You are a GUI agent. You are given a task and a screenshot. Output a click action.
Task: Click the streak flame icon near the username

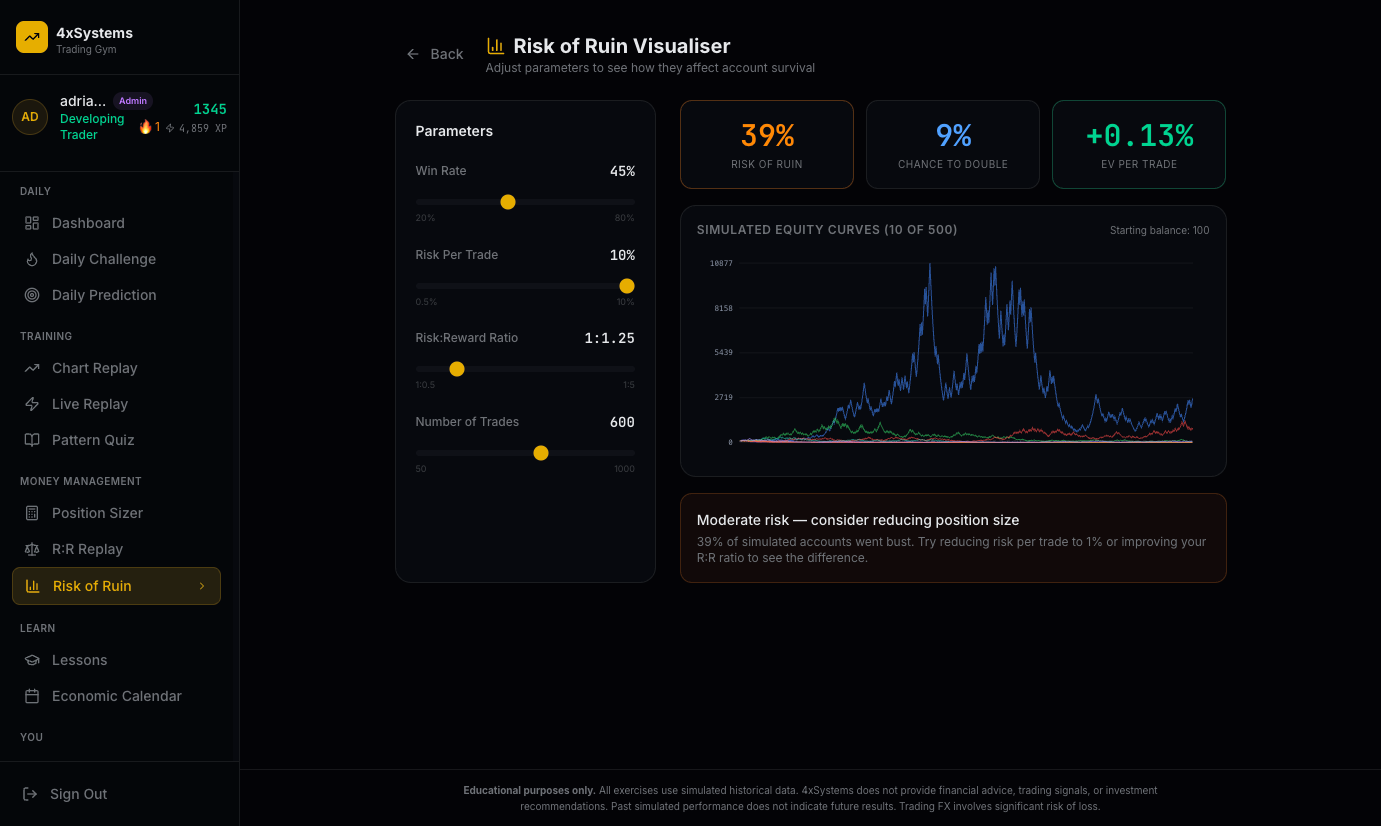tap(145, 127)
